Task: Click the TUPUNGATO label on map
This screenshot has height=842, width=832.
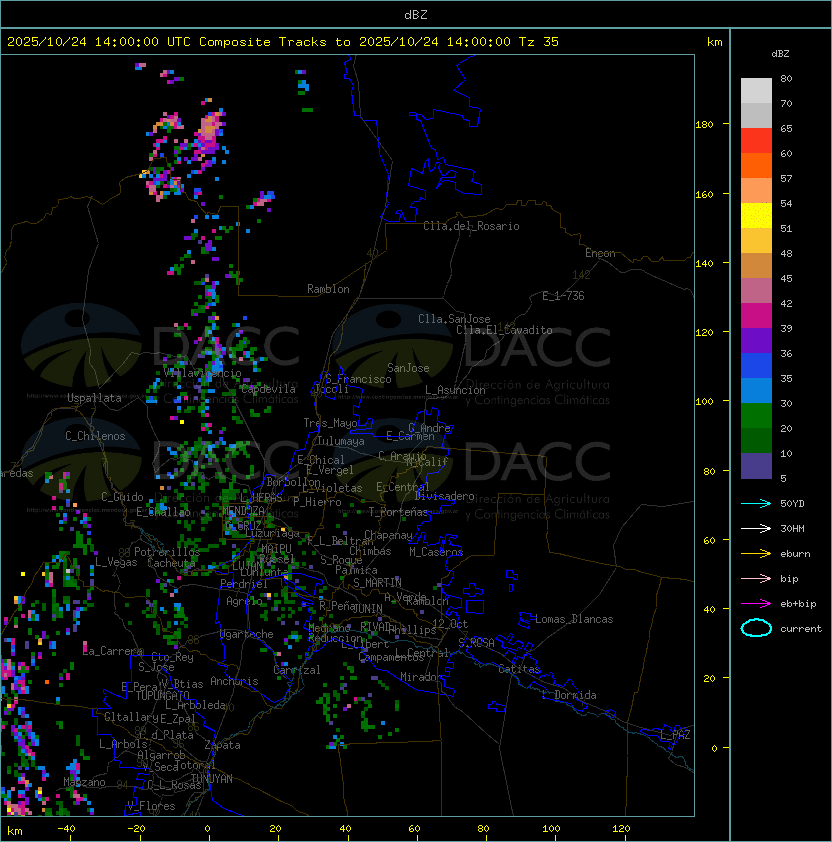Action: [162, 695]
